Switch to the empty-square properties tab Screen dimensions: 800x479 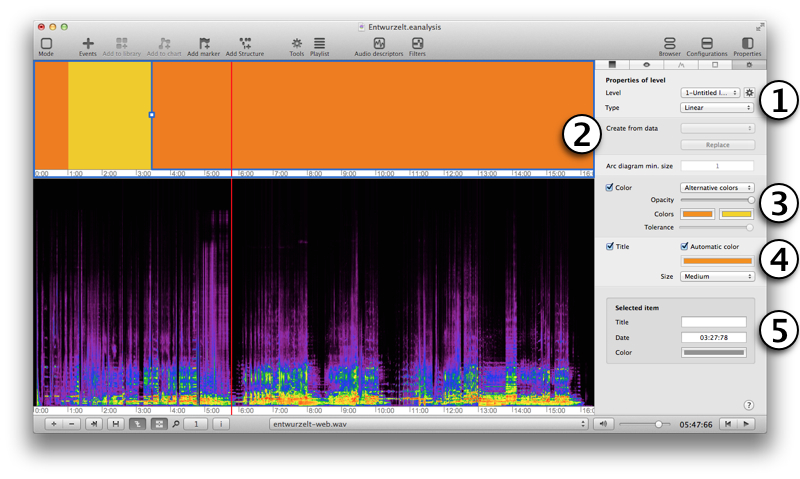click(x=715, y=65)
